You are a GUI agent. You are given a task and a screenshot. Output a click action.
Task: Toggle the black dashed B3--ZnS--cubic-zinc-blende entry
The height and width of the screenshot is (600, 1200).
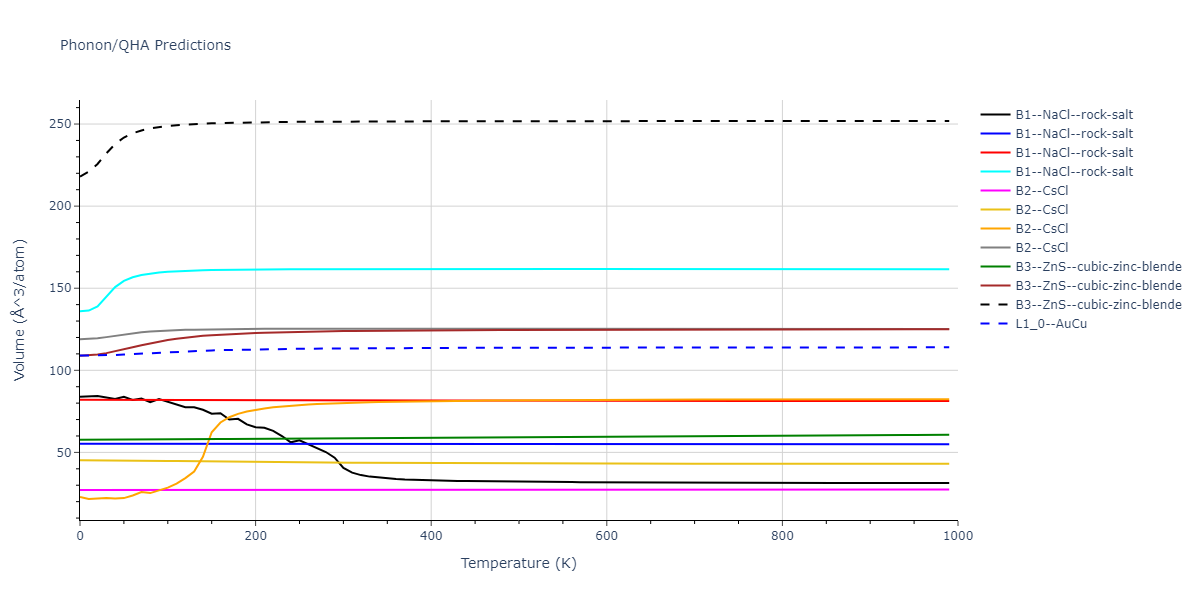[1098, 305]
